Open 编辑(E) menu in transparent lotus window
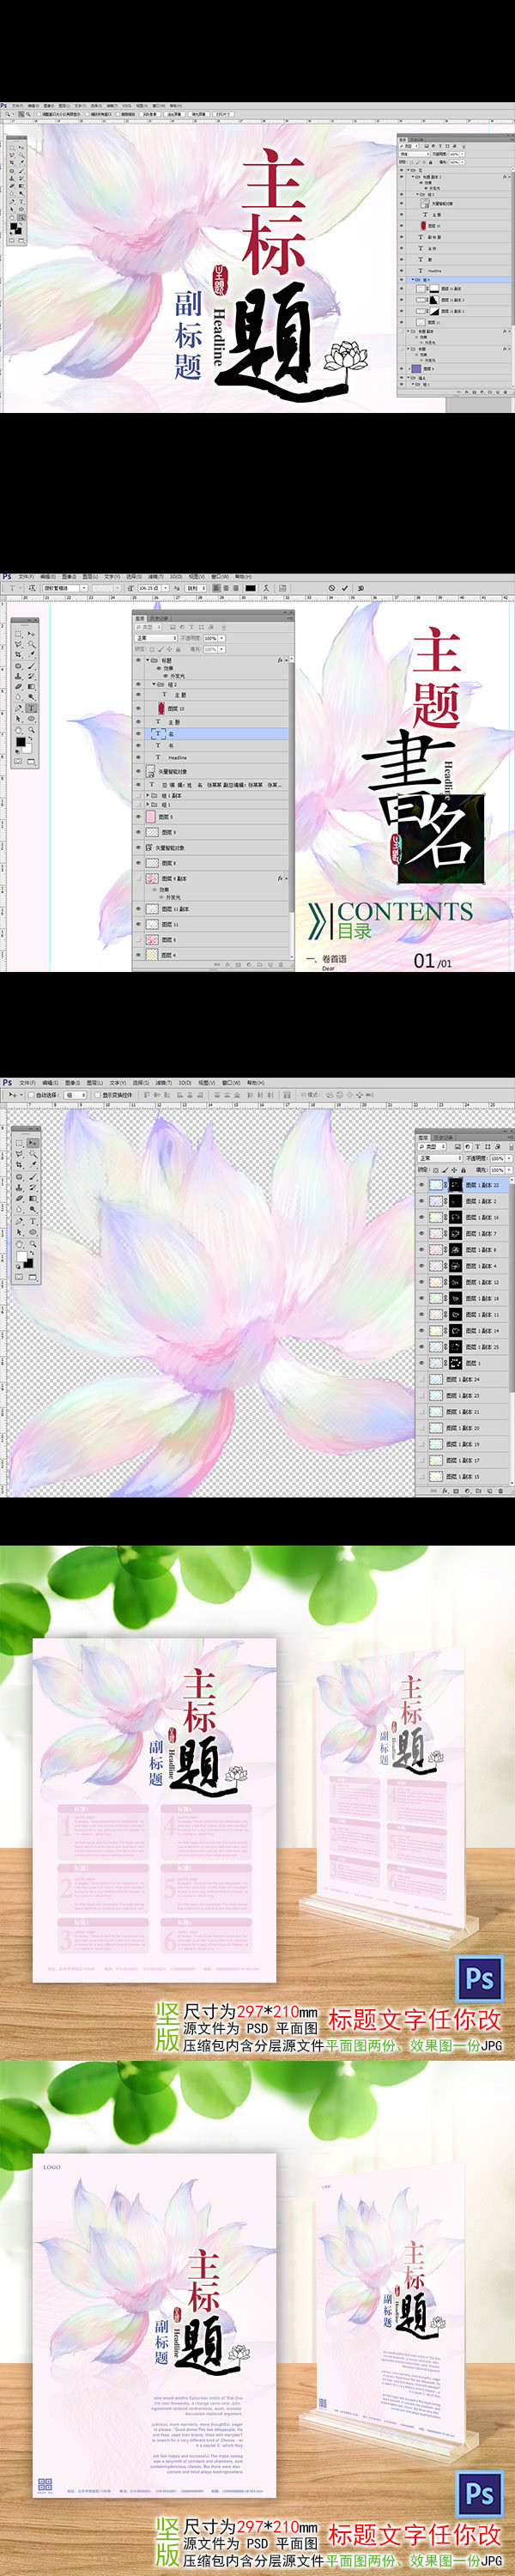This screenshot has height=2576, width=515. 50,1083
